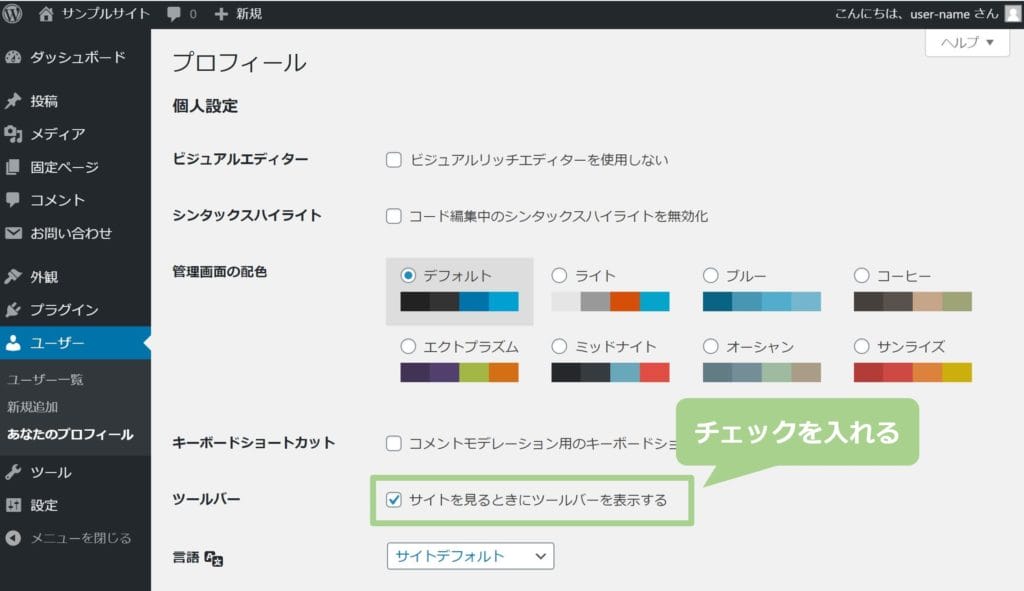Viewport: 1024px width, 591px height.
Task: Click the WordPress logo icon
Action: (x=13, y=14)
